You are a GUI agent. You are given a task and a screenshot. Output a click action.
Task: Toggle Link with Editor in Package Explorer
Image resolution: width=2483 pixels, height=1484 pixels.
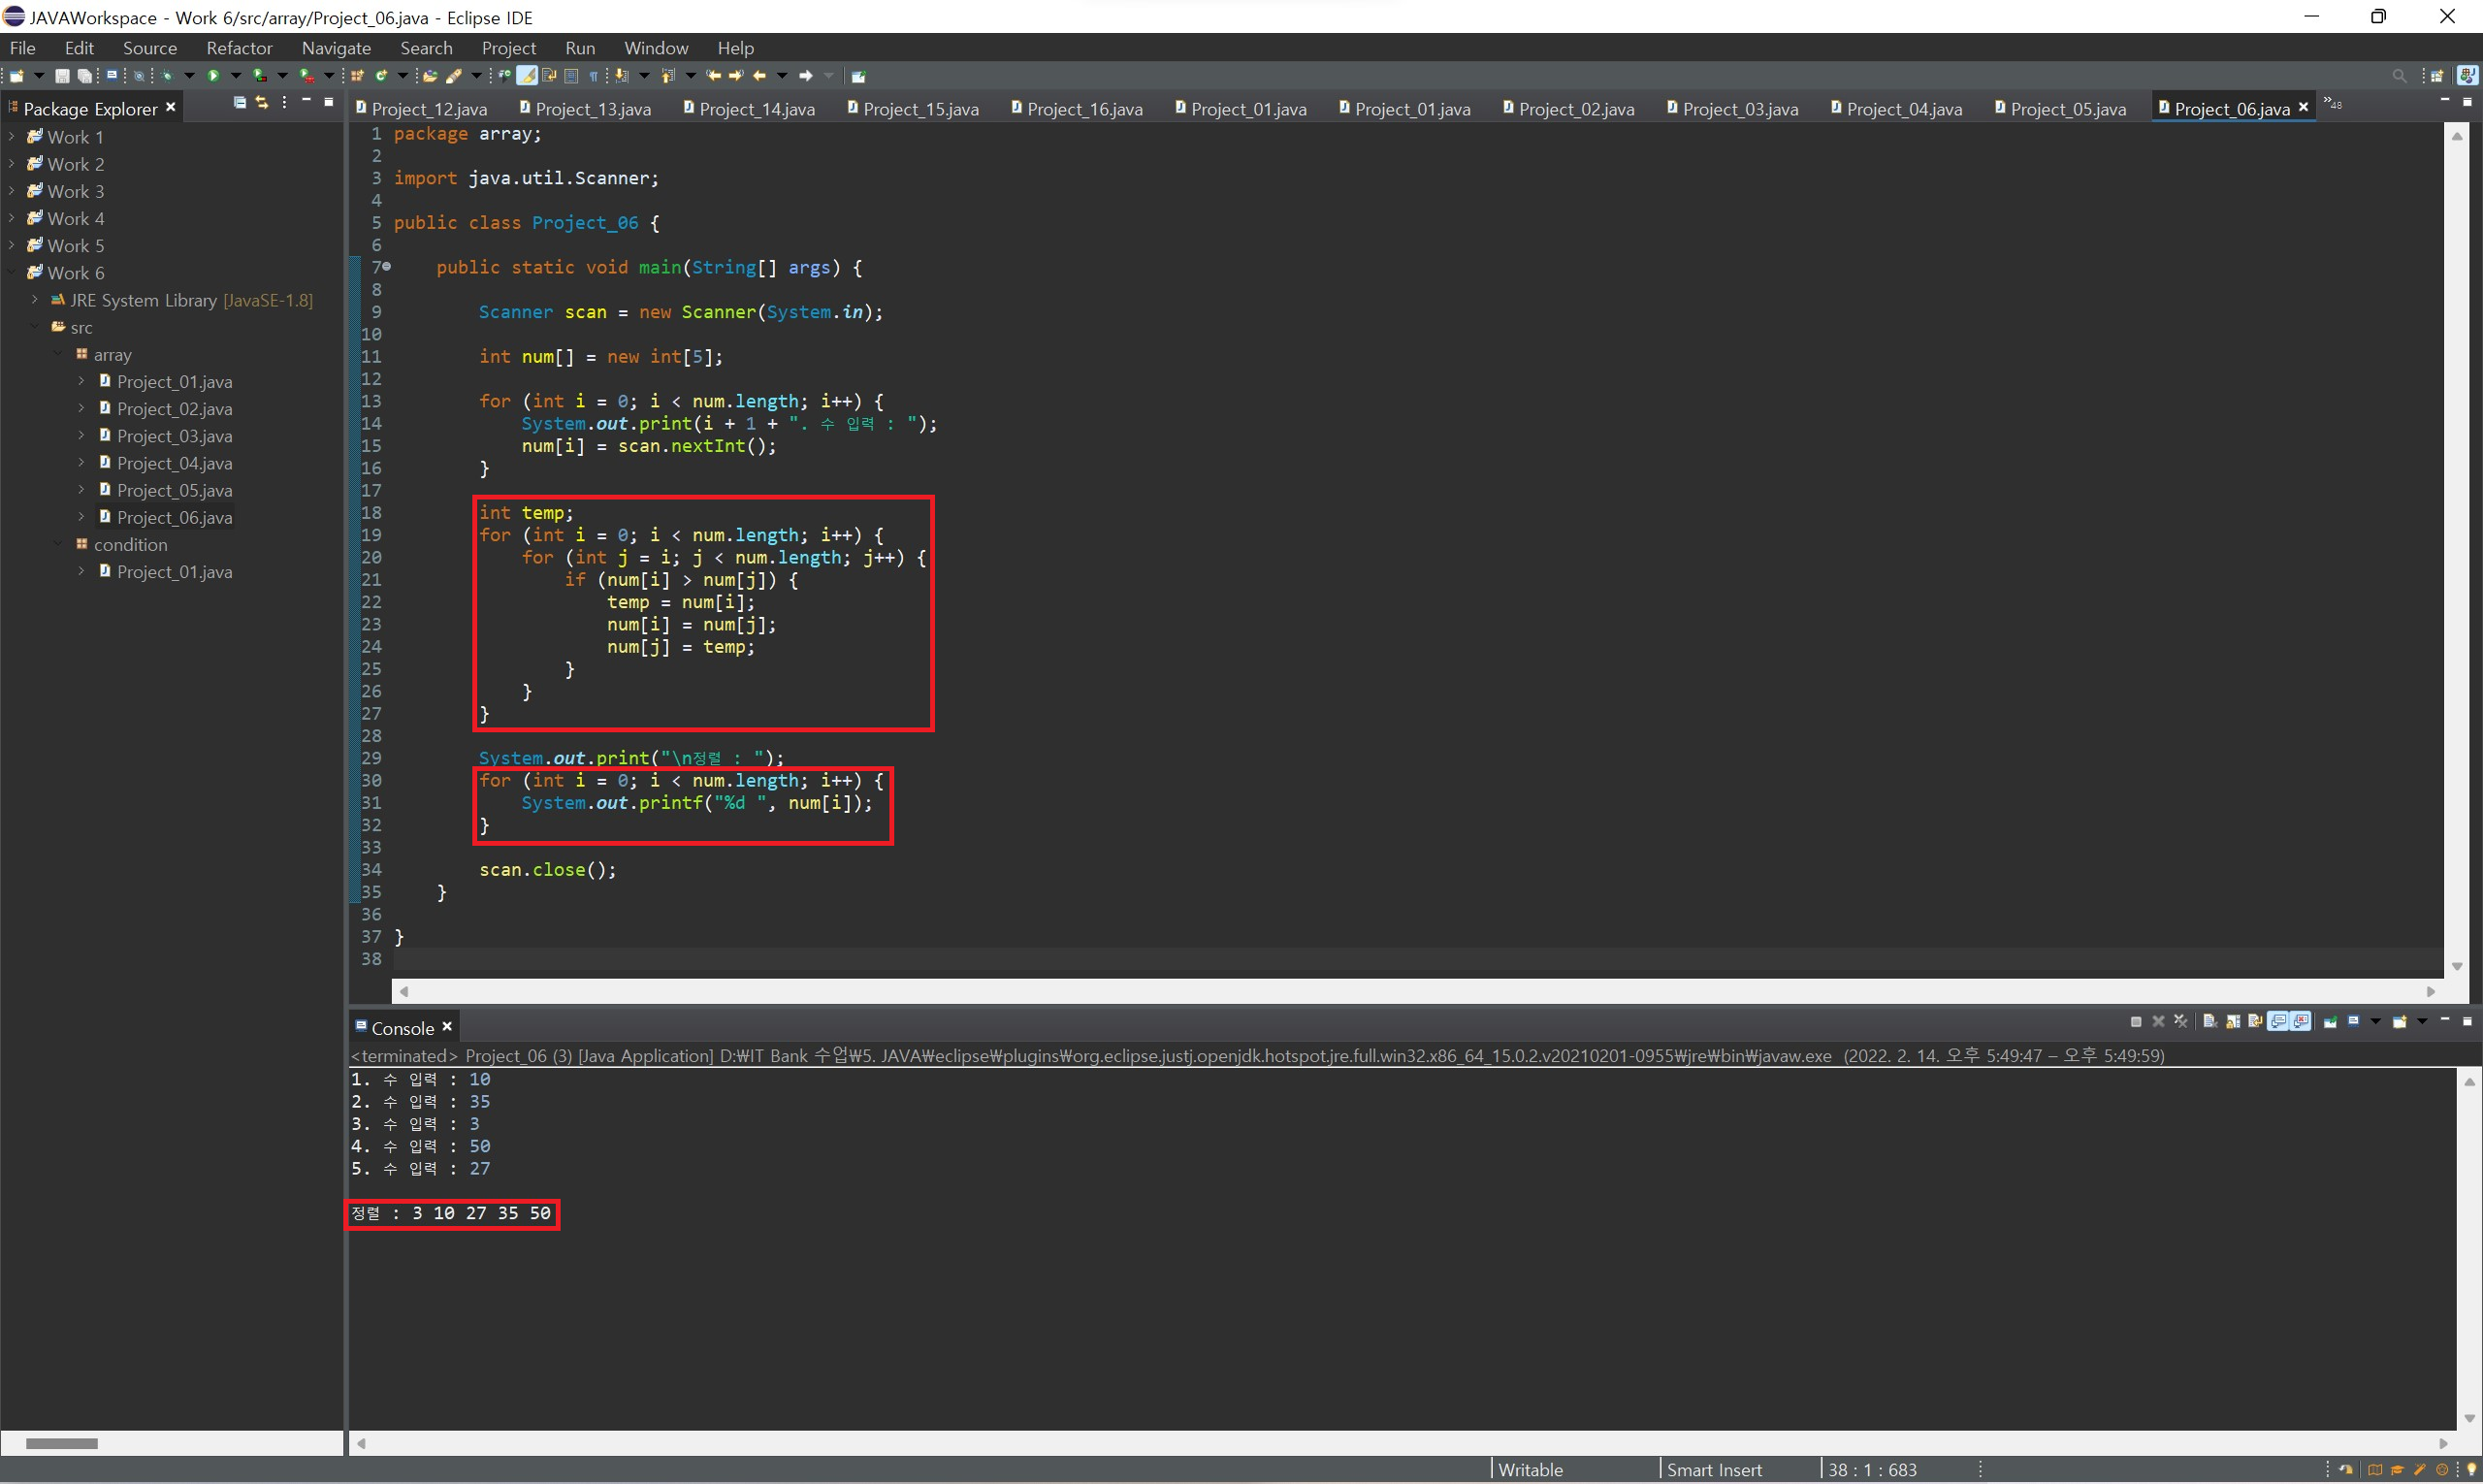click(x=262, y=103)
